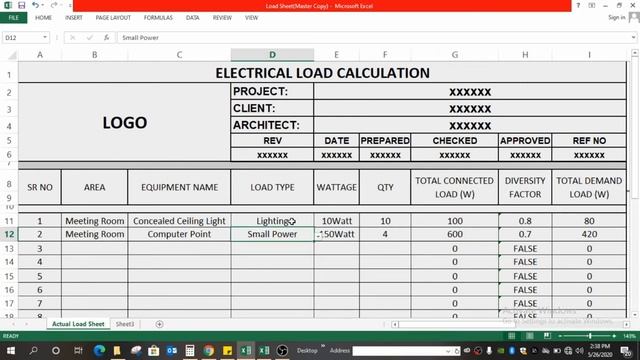This screenshot has height=360, width=640.
Task: Confirm the formula bar entry (checkmark)
Action: (x=90, y=38)
